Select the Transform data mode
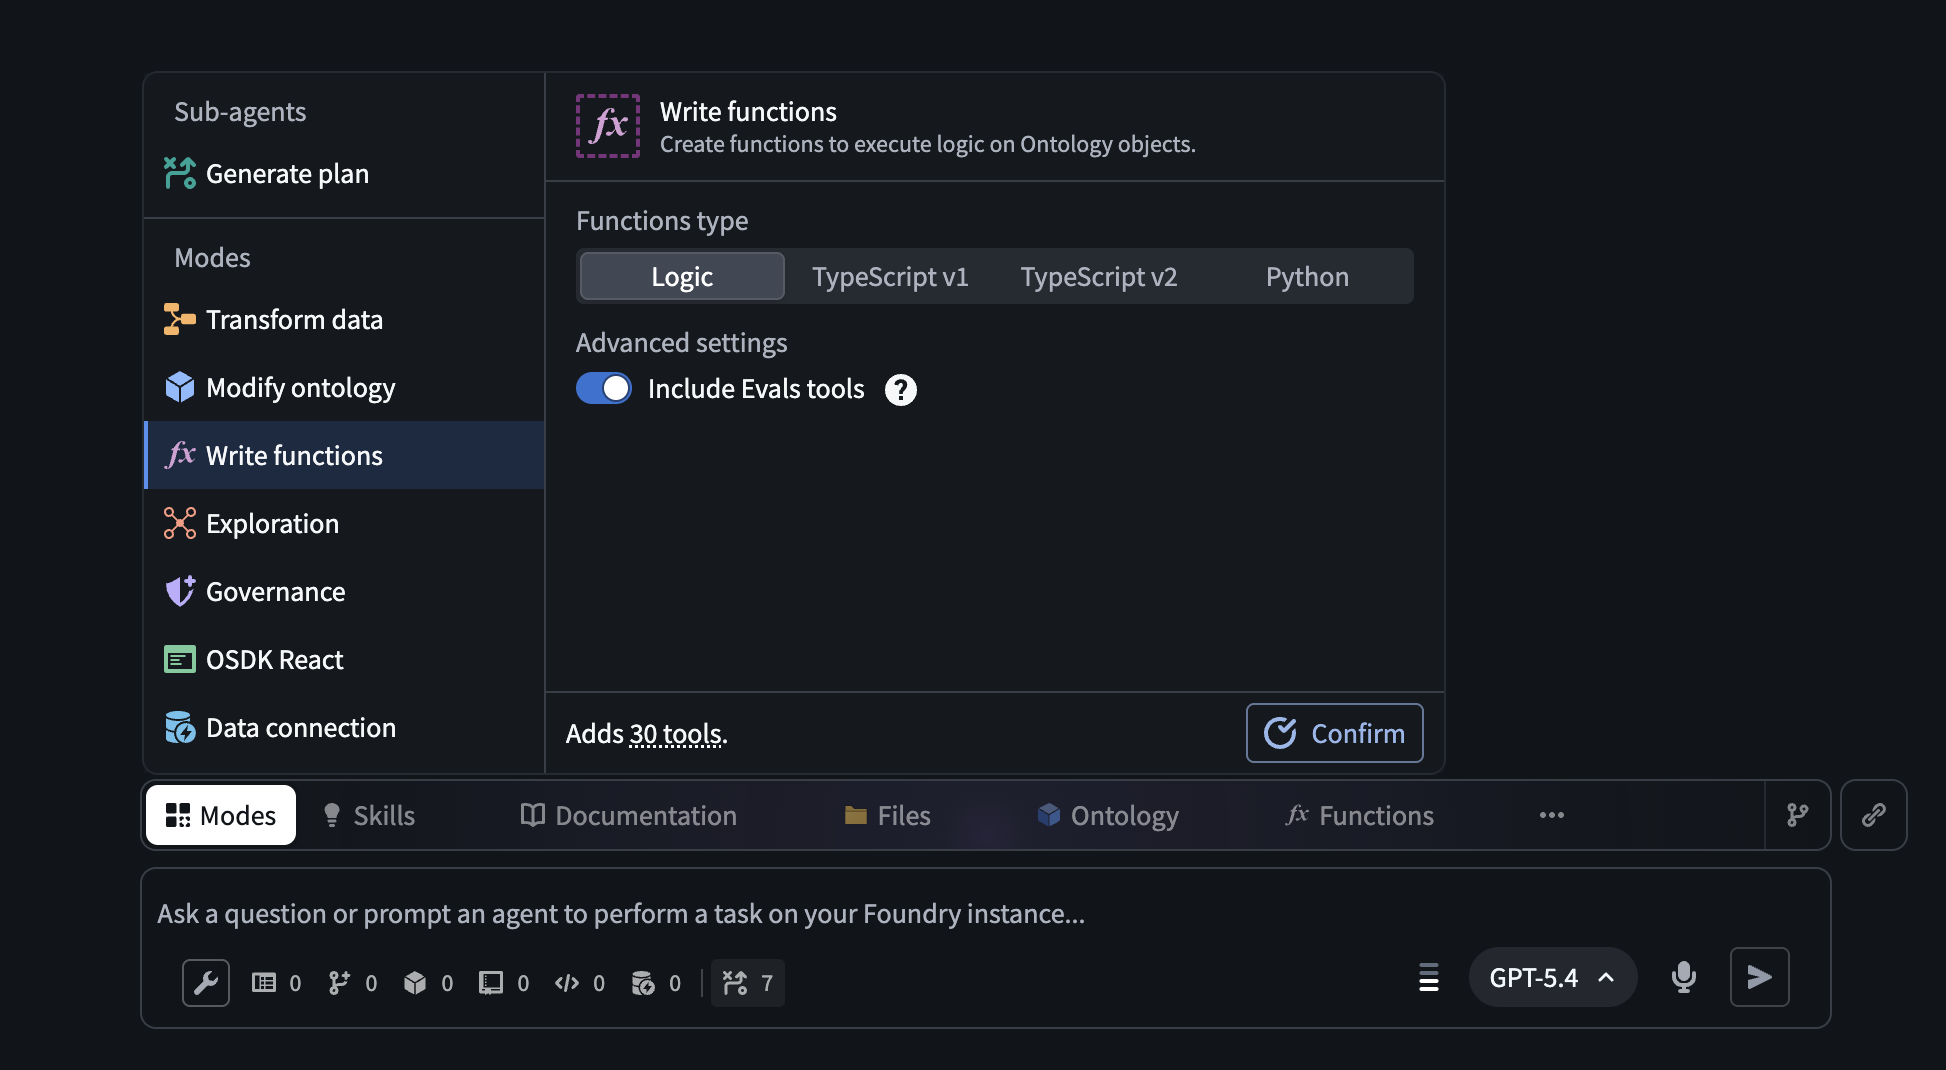The width and height of the screenshot is (1946, 1070). pyautogui.click(x=294, y=319)
